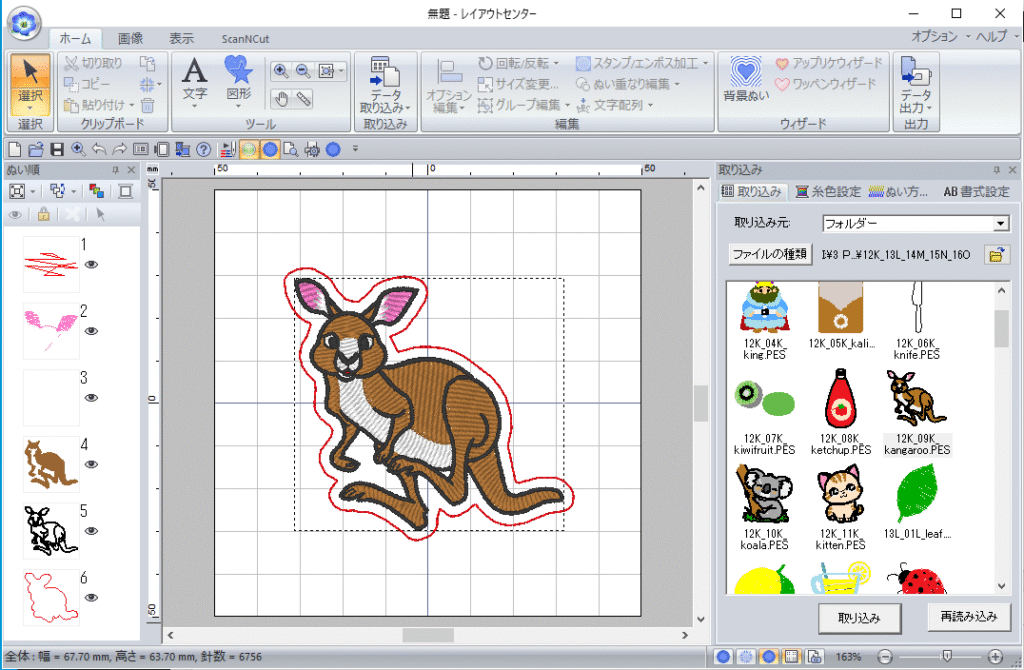Toggle eye icon for sewing order item 6
The image size is (1024, 670).
[x=91, y=597]
